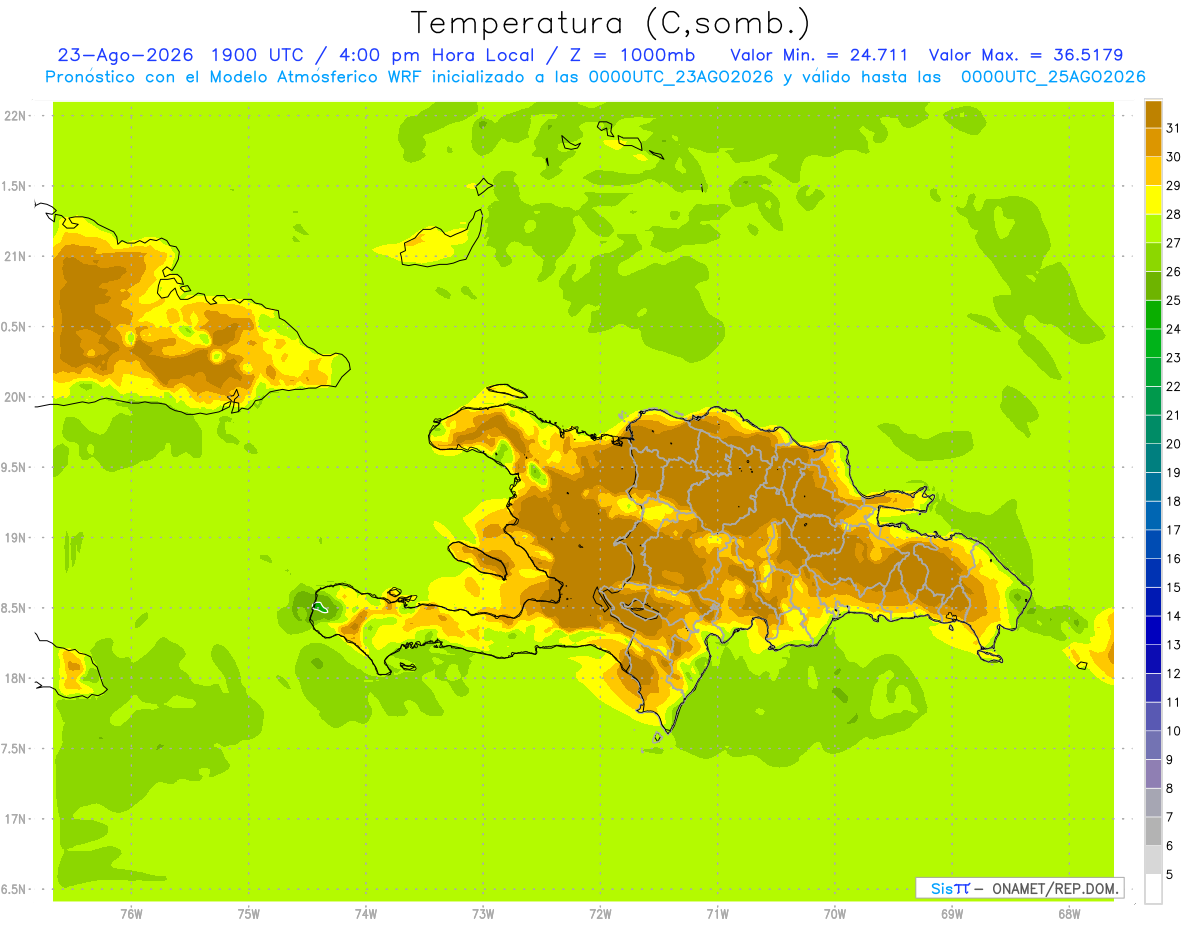Viewport: 1200px width, 927px height.
Task: Click the "Valor Min. = 24.711" readout
Action: click(819, 55)
